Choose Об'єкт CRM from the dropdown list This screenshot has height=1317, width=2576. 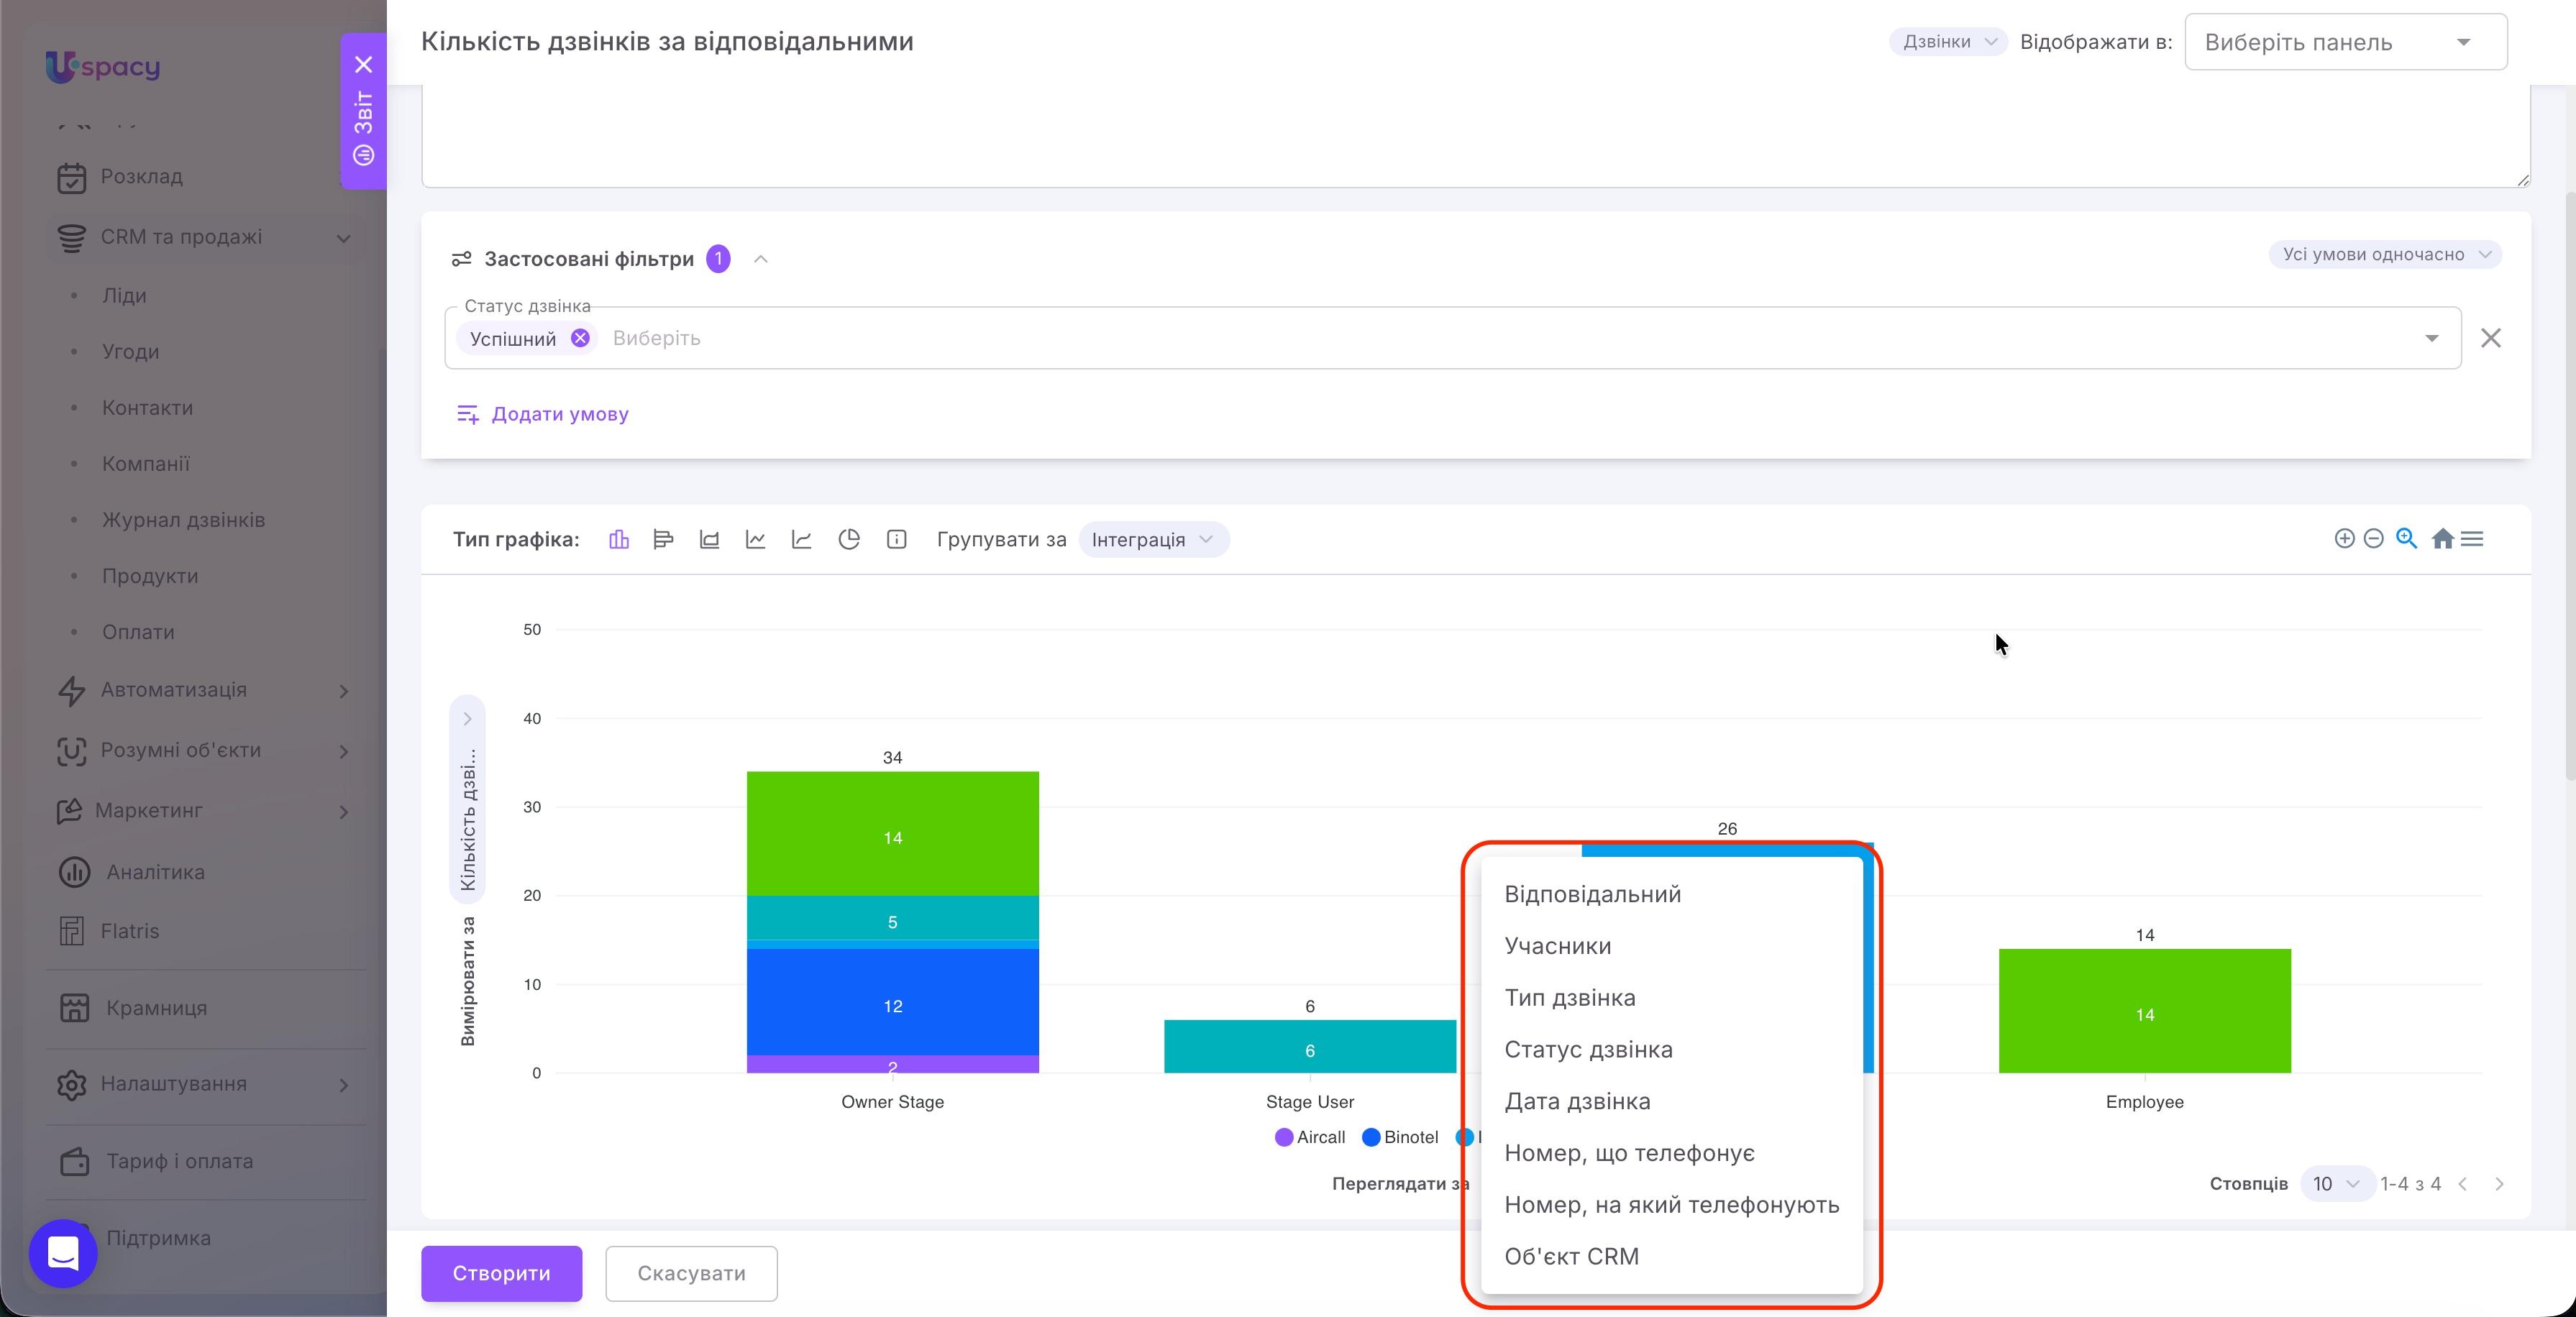pyautogui.click(x=1671, y=1257)
